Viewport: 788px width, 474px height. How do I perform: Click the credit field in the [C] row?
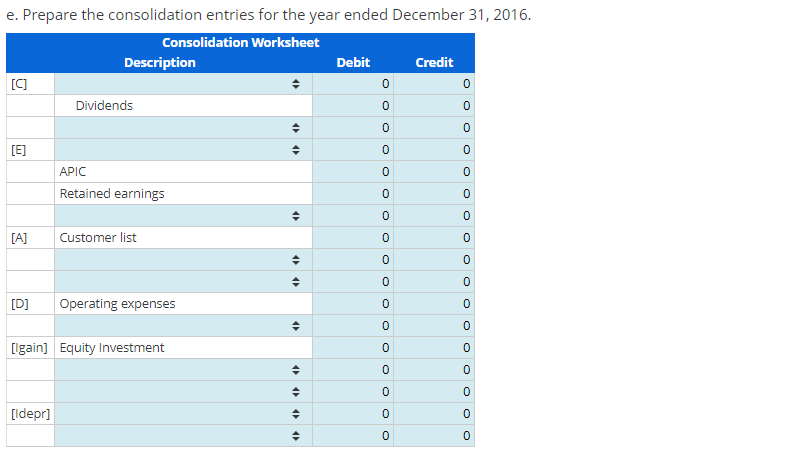pyautogui.click(x=434, y=84)
